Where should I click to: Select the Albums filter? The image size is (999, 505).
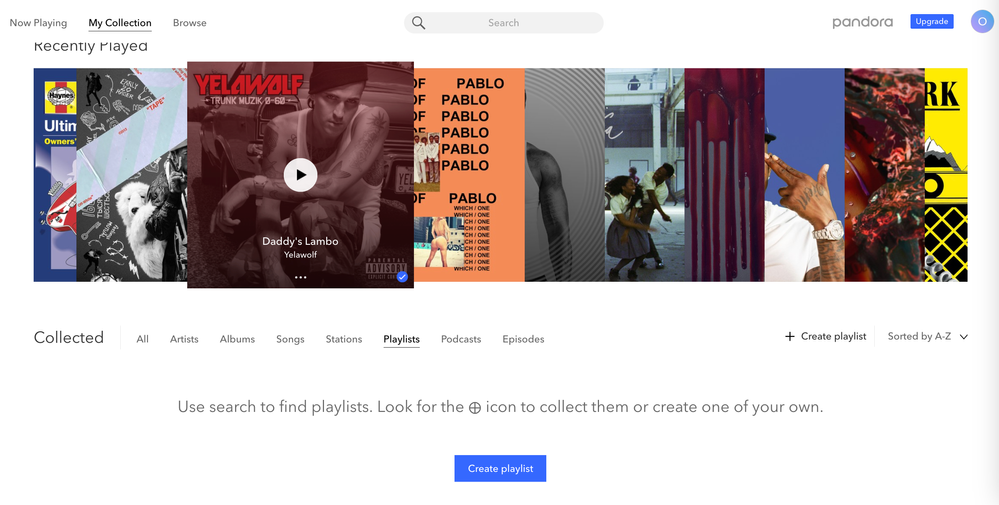[x=237, y=339]
